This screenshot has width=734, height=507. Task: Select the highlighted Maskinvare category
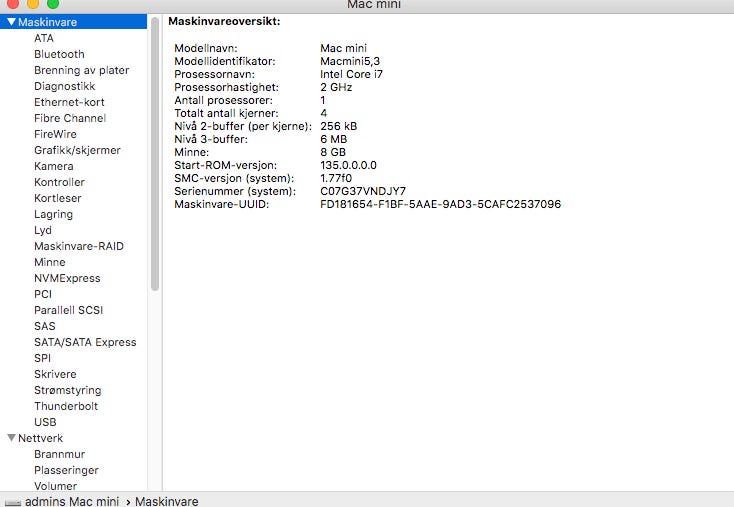pos(73,22)
